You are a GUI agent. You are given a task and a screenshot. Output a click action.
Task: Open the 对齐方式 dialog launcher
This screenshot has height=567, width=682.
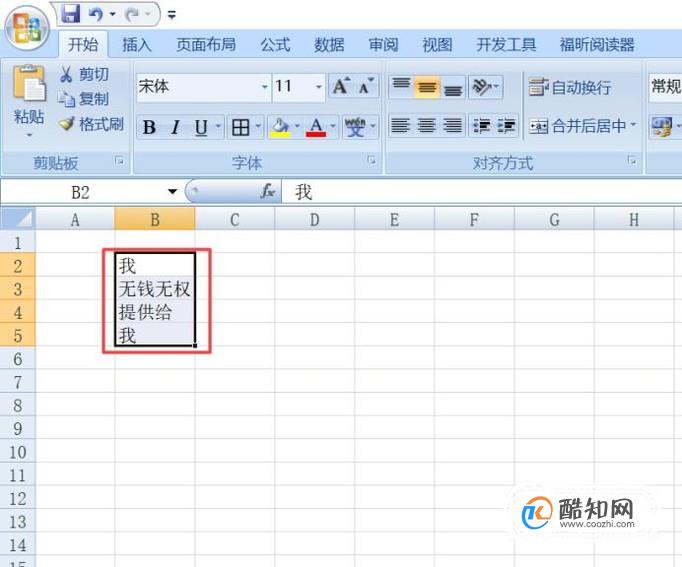click(632, 160)
